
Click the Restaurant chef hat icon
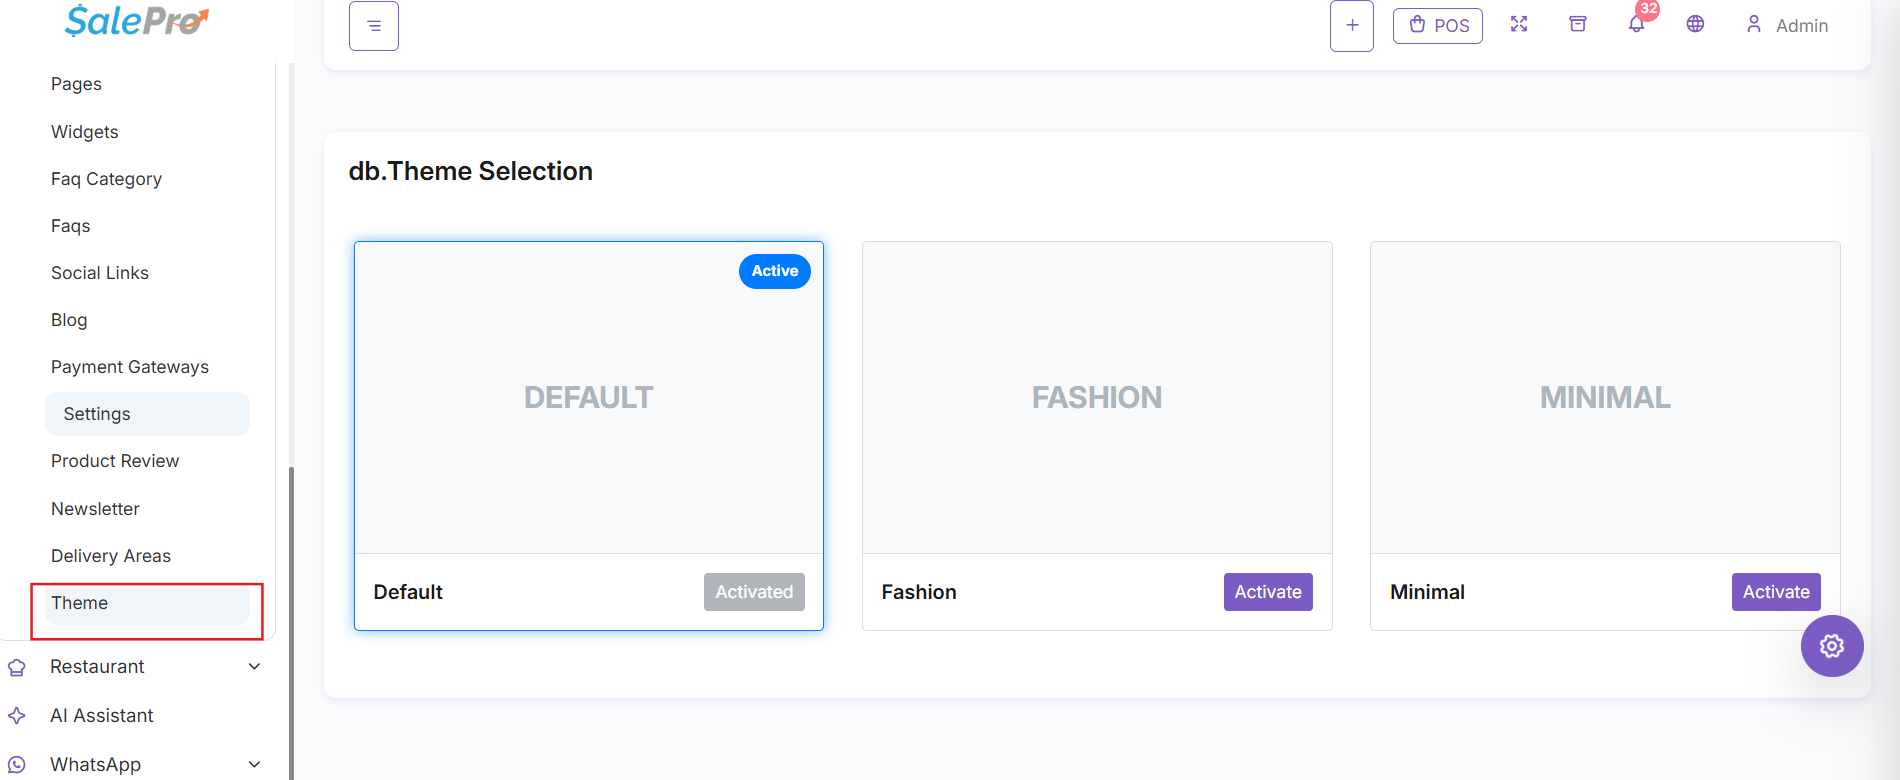(17, 667)
